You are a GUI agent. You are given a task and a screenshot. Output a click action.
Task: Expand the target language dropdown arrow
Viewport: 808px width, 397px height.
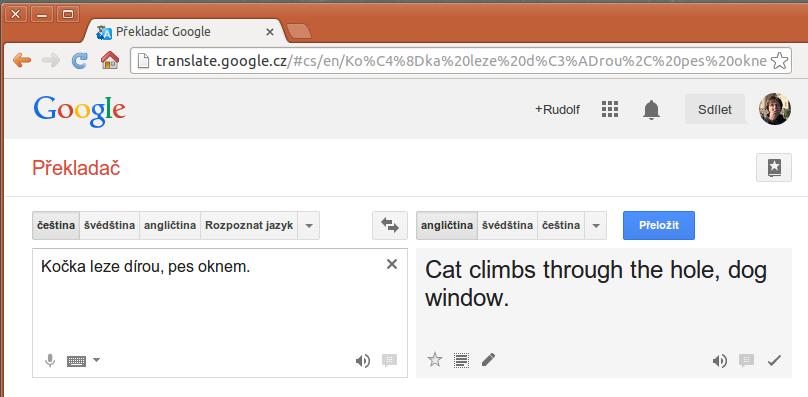click(x=596, y=225)
